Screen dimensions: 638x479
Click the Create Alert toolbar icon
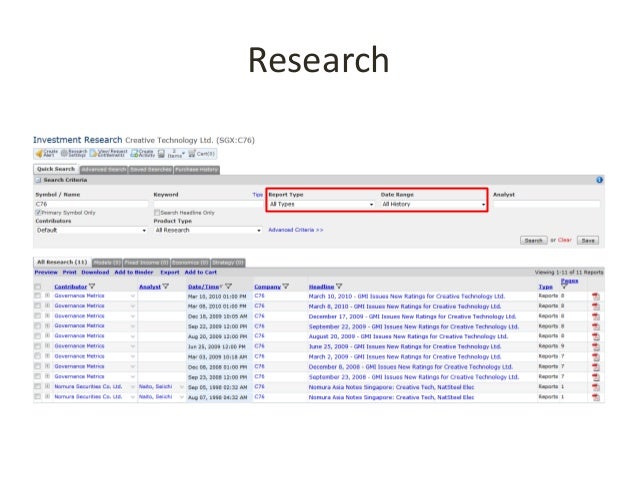(47, 153)
